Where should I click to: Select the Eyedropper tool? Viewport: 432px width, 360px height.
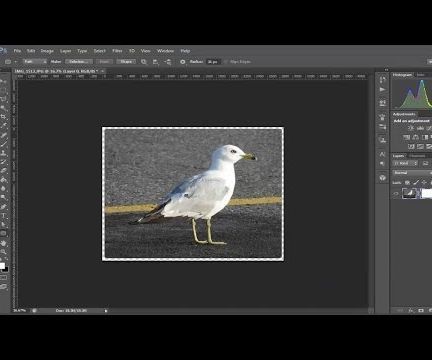coord(3,125)
